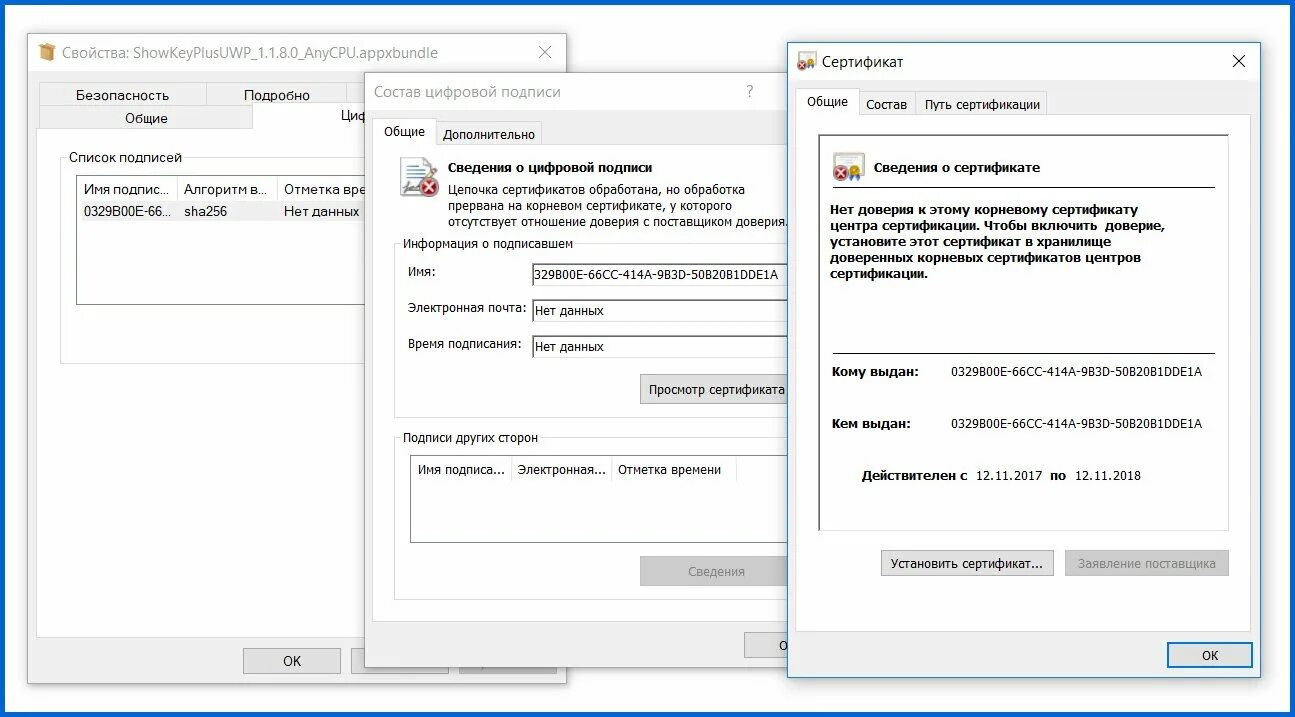Click the Сведения о цифровой подписи heading
Image resolution: width=1295 pixels, height=717 pixels.
(x=550, y=168)
